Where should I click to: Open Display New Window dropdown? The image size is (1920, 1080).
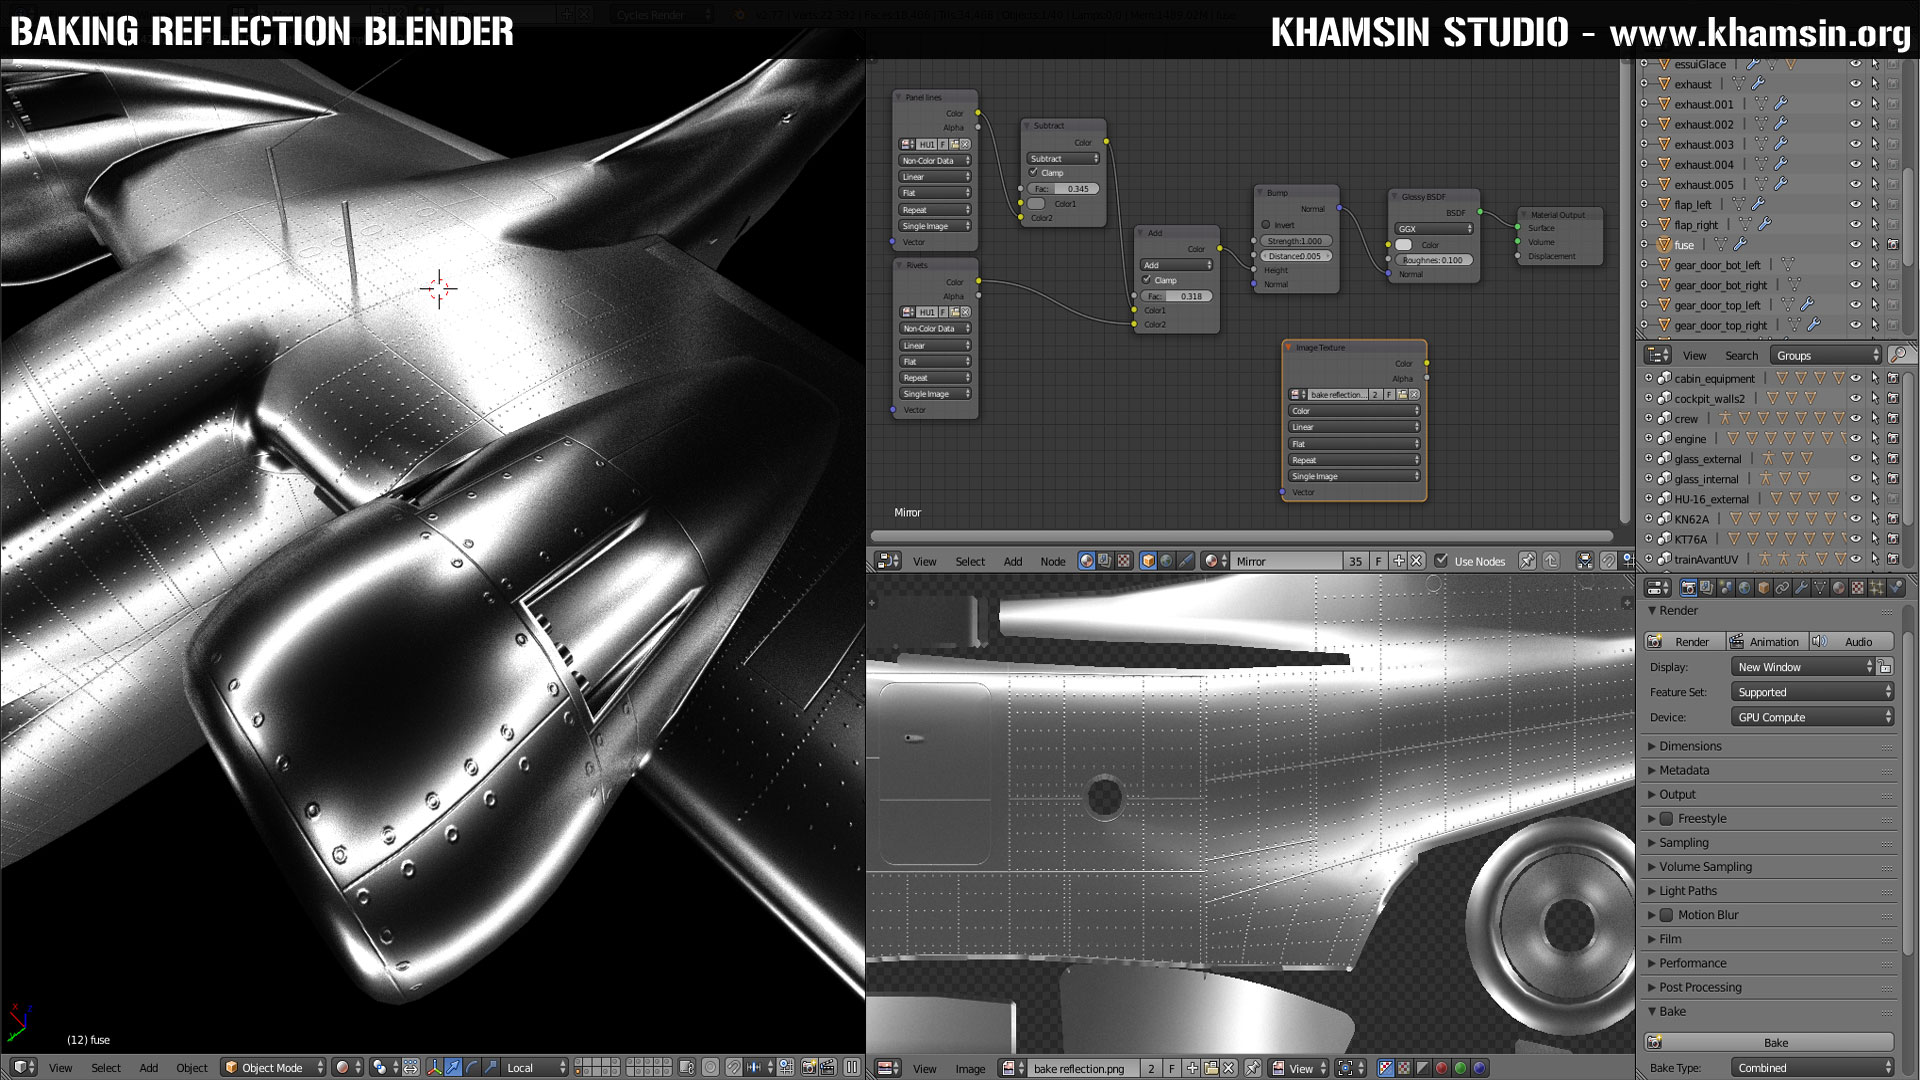[1803, 667]
